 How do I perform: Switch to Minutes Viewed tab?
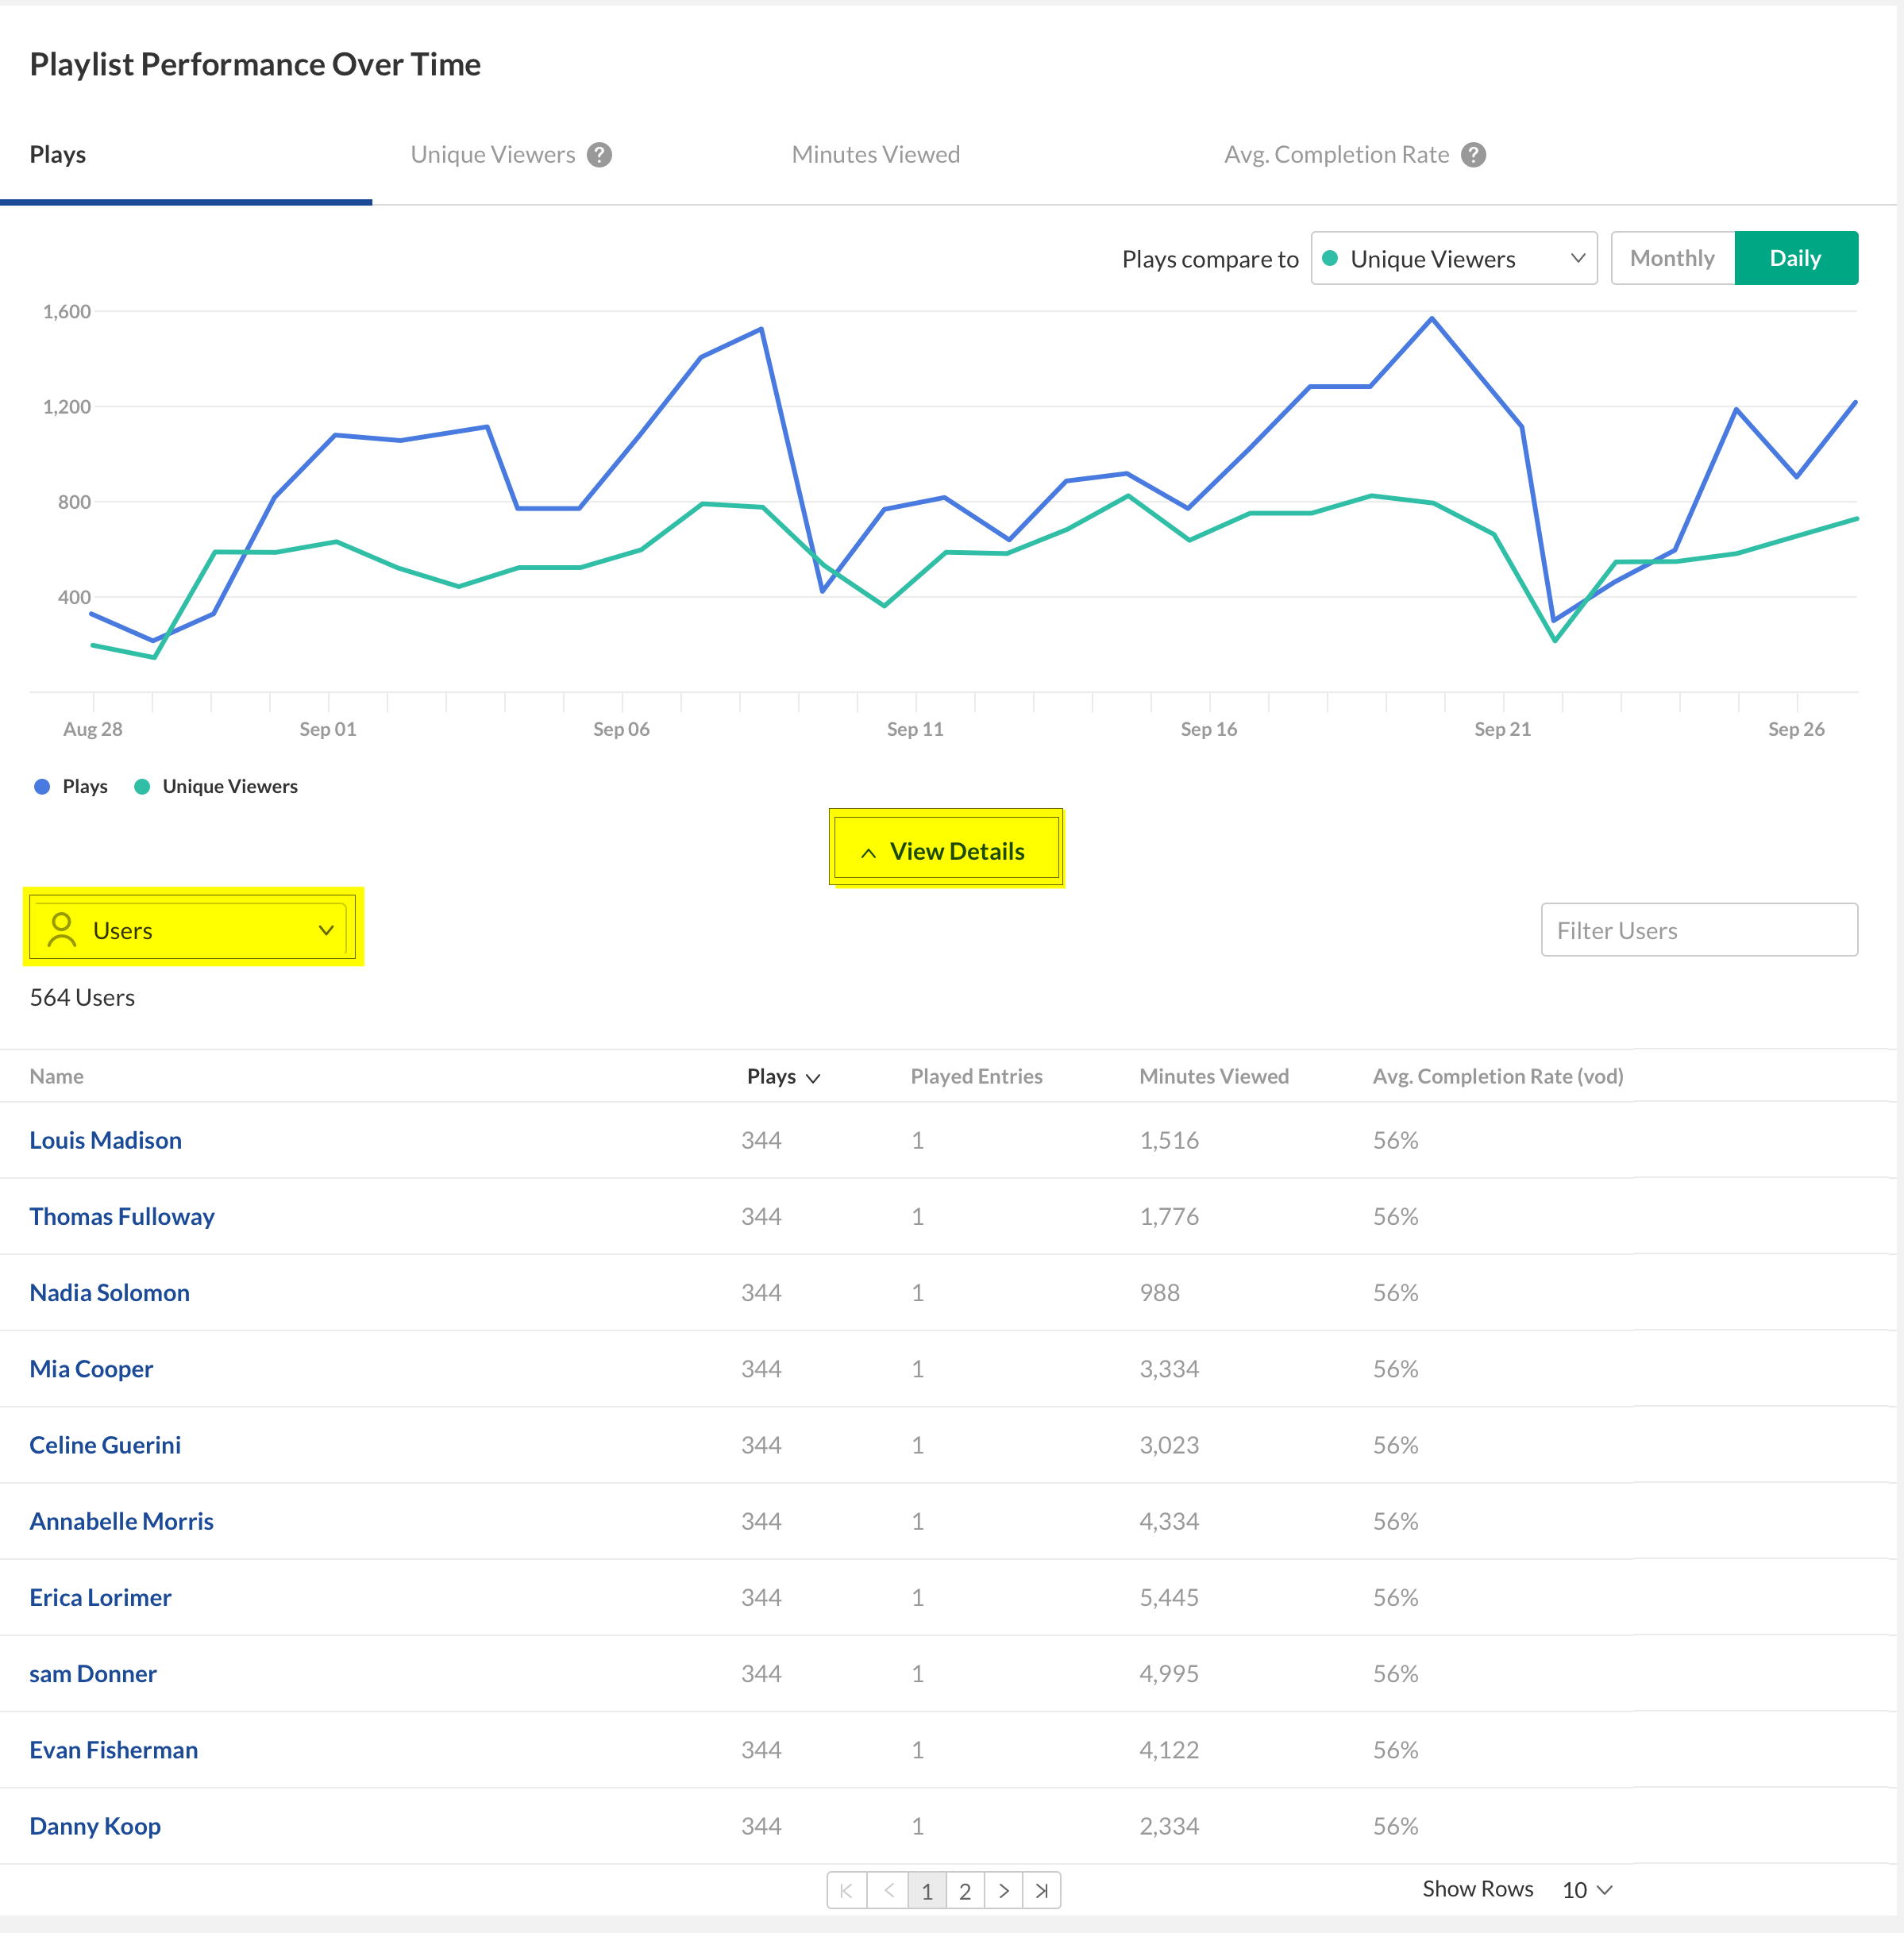[875, 155]
